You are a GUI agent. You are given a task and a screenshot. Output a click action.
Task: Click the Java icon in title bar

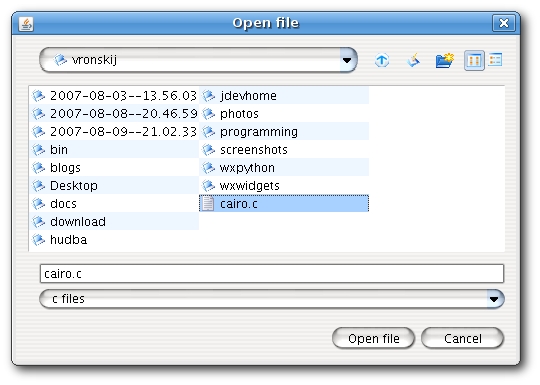click(x=26, y=24)
